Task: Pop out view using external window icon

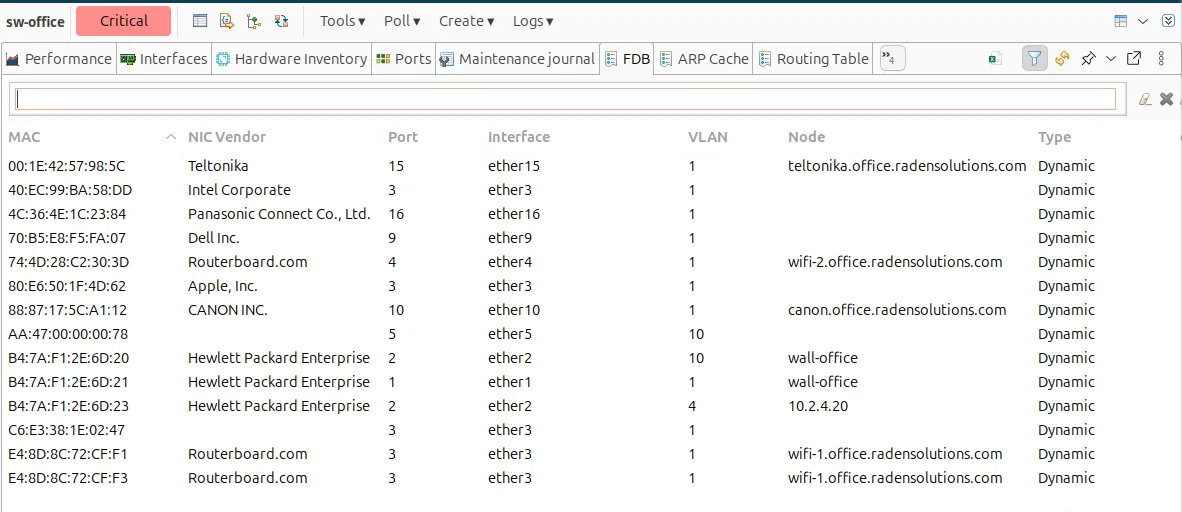Action: [x=1134, y=59]
